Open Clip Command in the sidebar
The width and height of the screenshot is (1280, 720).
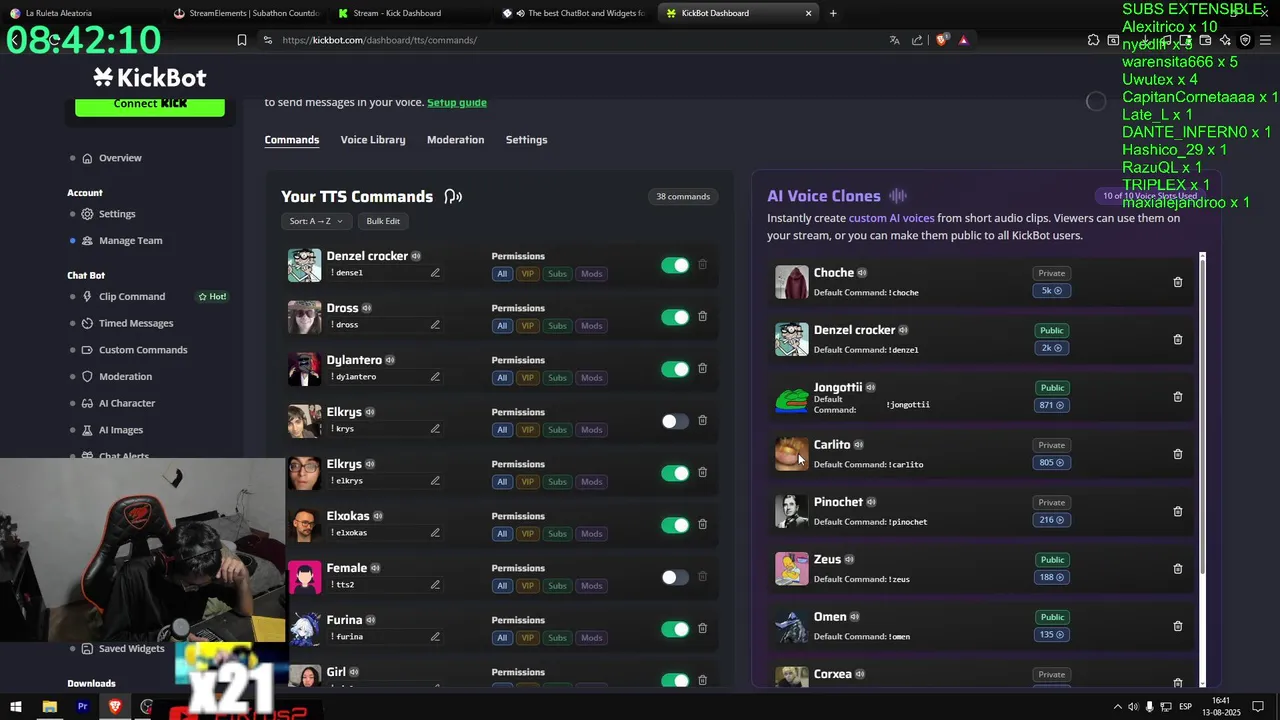tap(131, 296)
